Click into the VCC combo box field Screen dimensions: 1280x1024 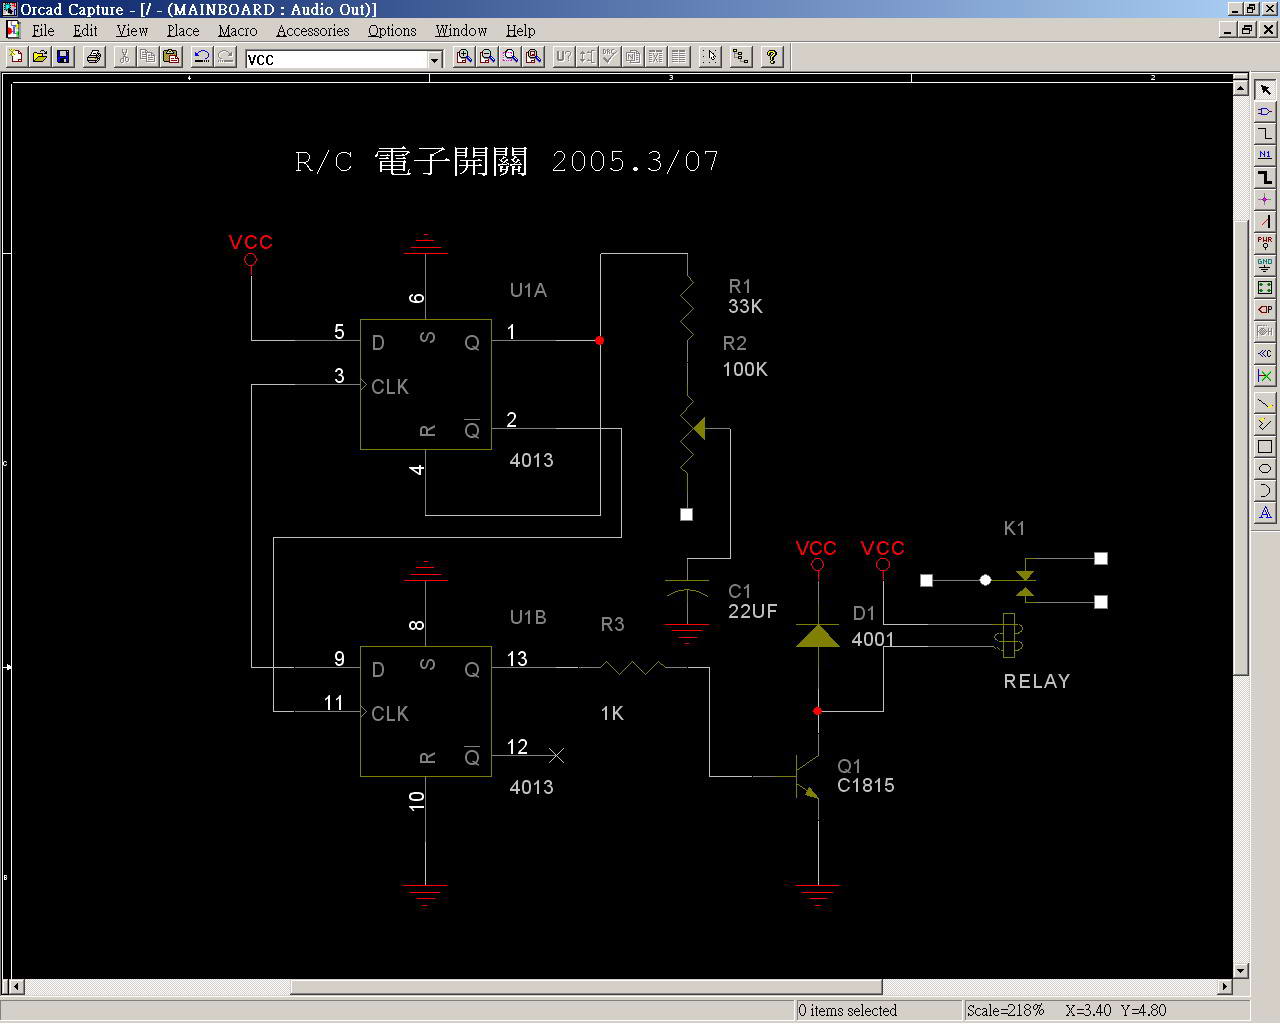pyautogui.click(x=336, y=60)
